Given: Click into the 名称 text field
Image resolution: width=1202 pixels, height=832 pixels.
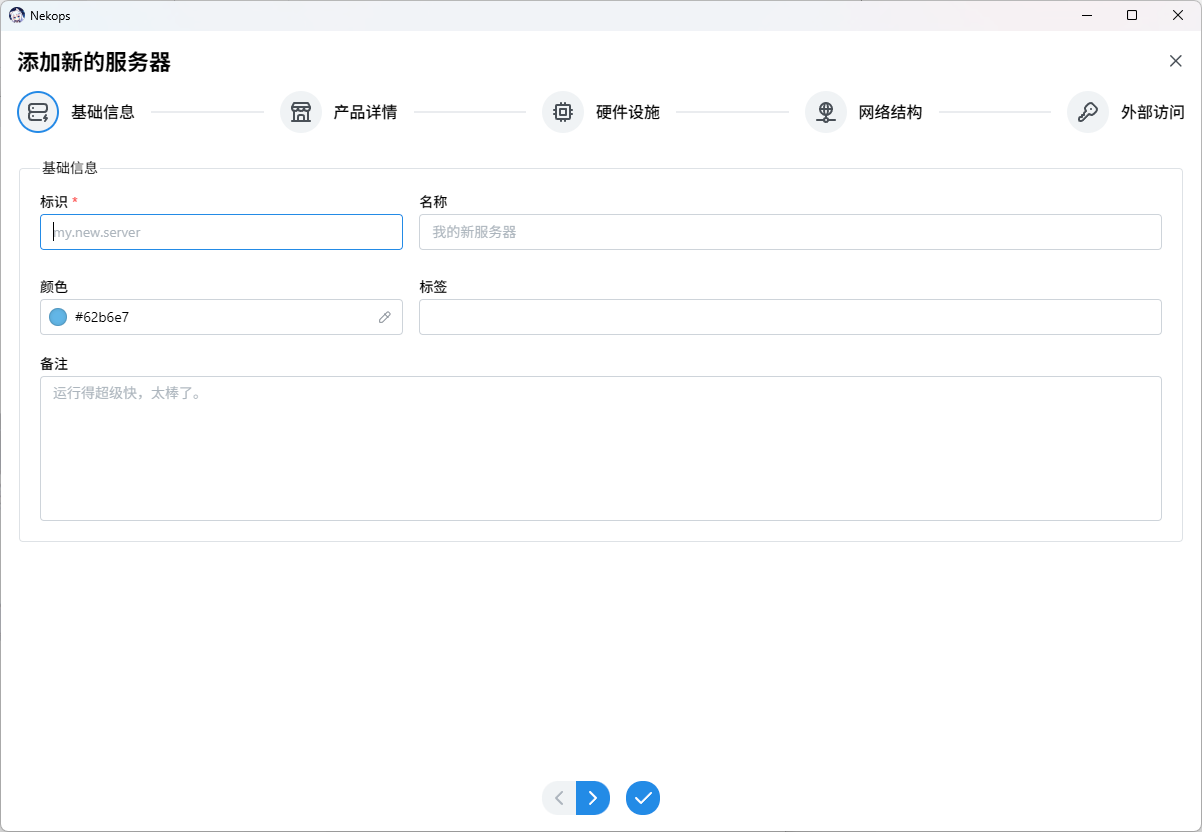Looking at the screenshot, I should tap(790, 232).
